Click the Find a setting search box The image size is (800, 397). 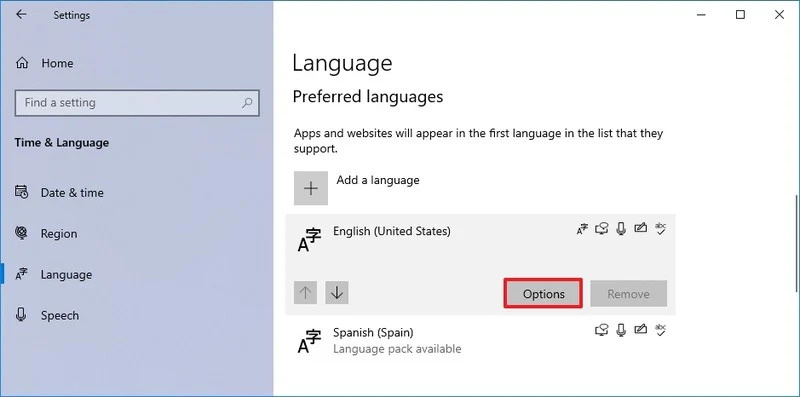click(x=137, y=103)
